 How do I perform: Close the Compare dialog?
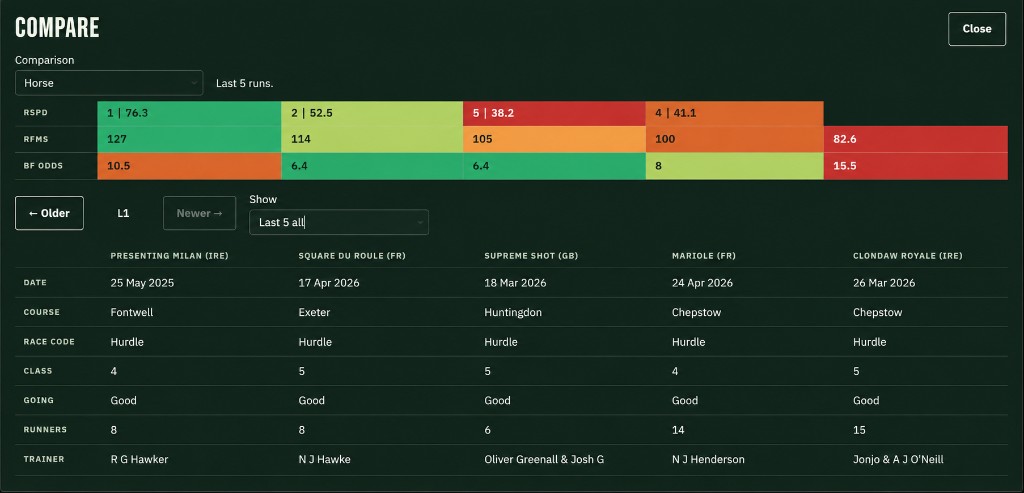(x=976, y=29)
